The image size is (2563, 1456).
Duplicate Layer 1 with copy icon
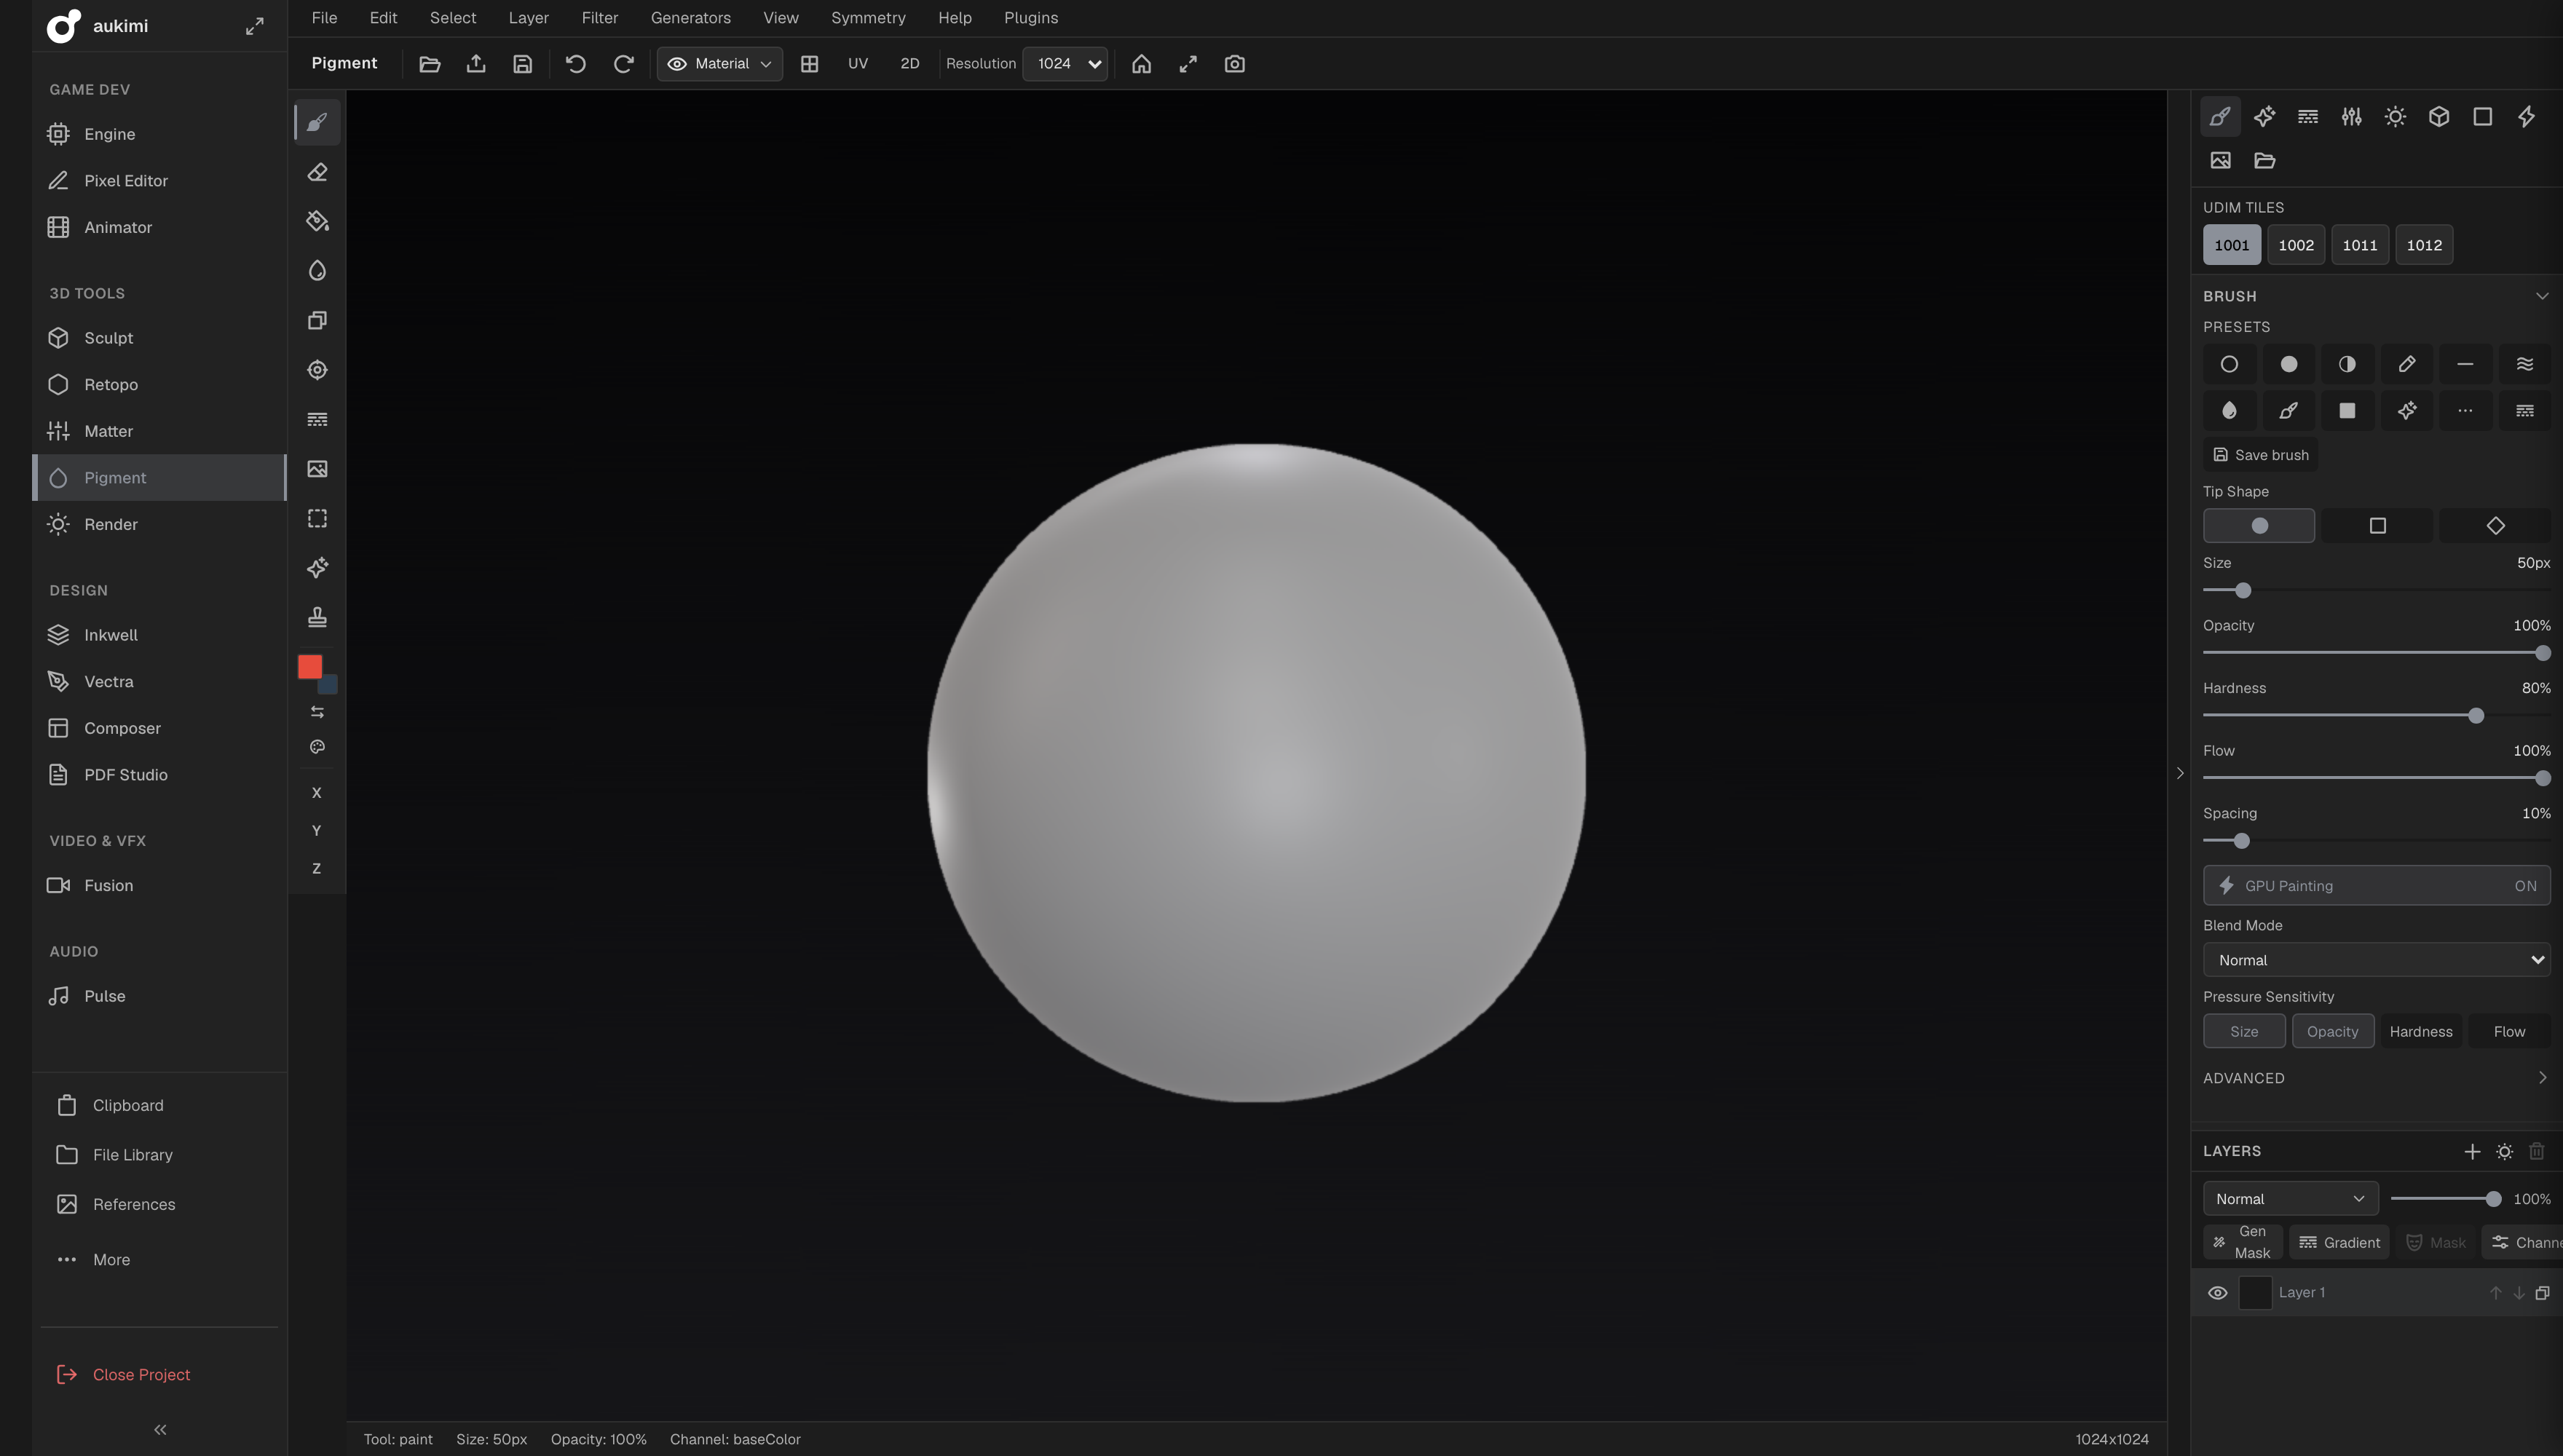pos(2542,1293)
